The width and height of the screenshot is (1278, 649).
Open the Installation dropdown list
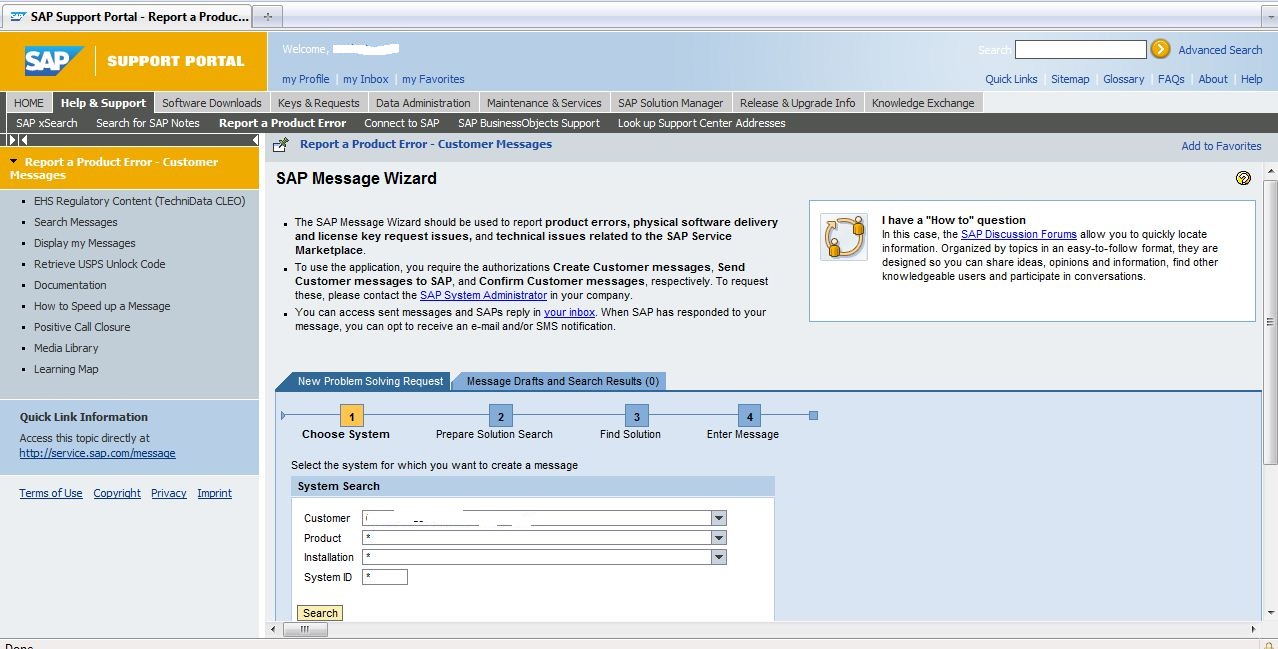click(717, 557)
